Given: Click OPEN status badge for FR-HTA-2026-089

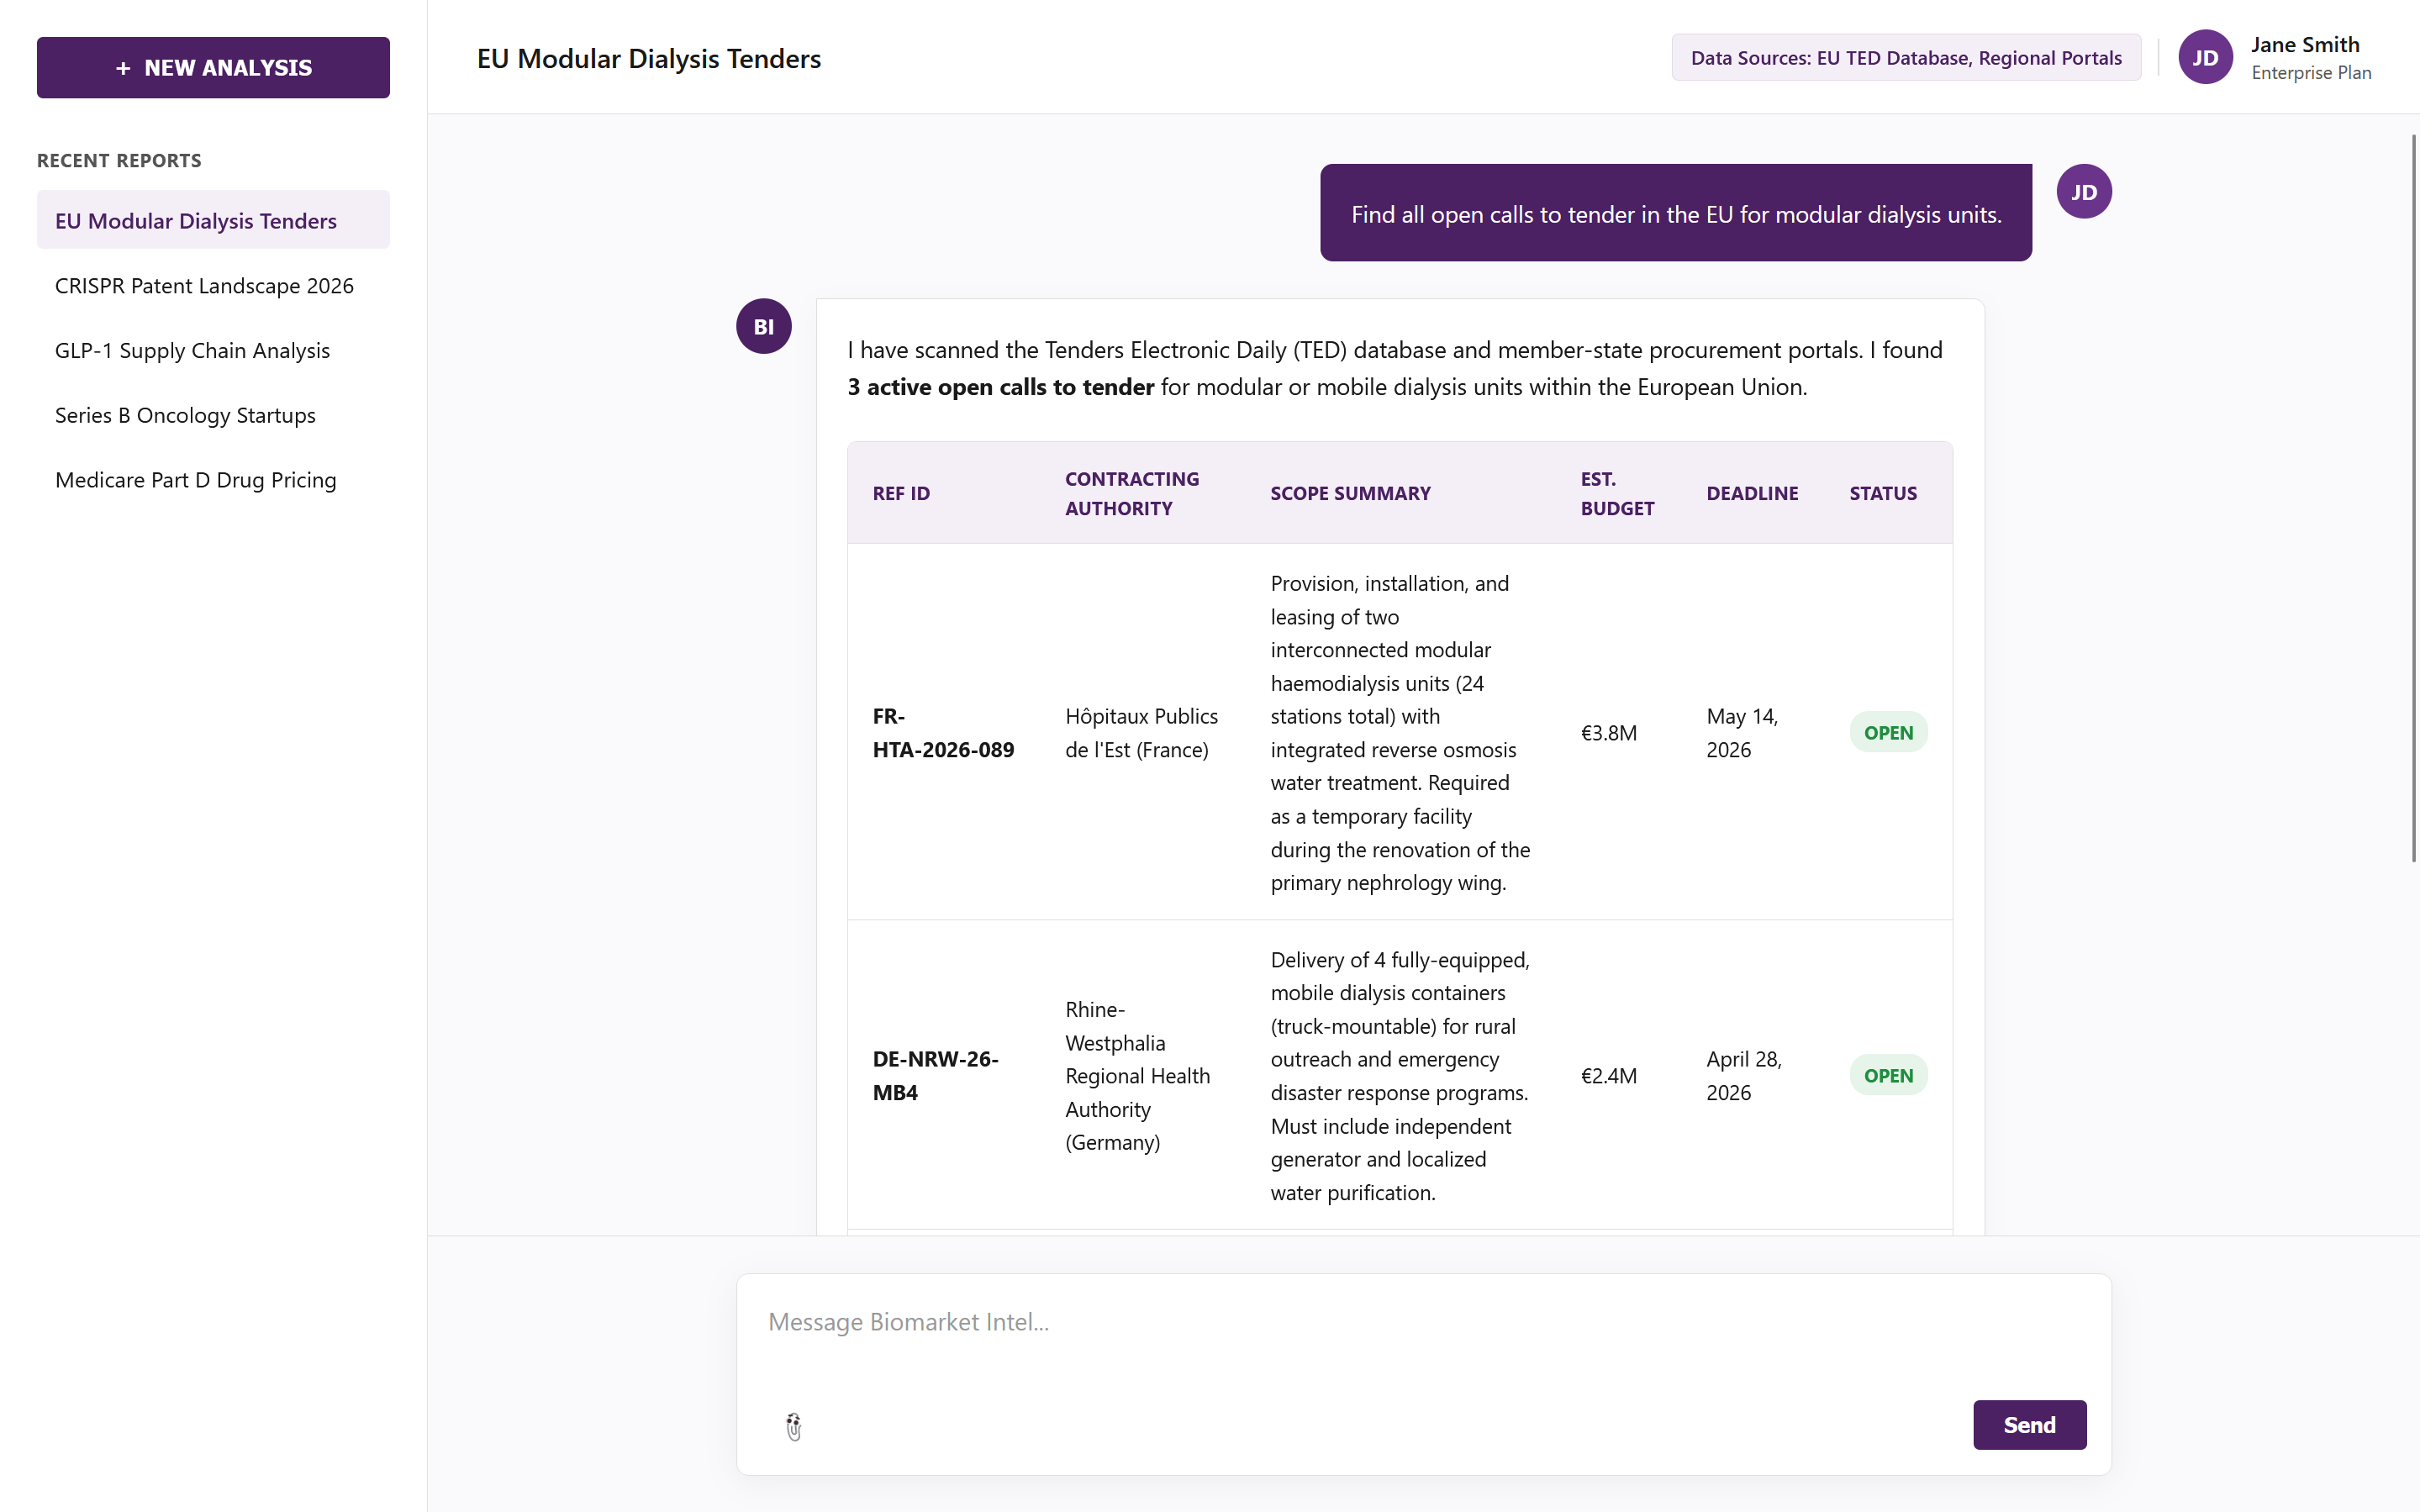Looking at the screenshot, I should tap(1887, 733).
